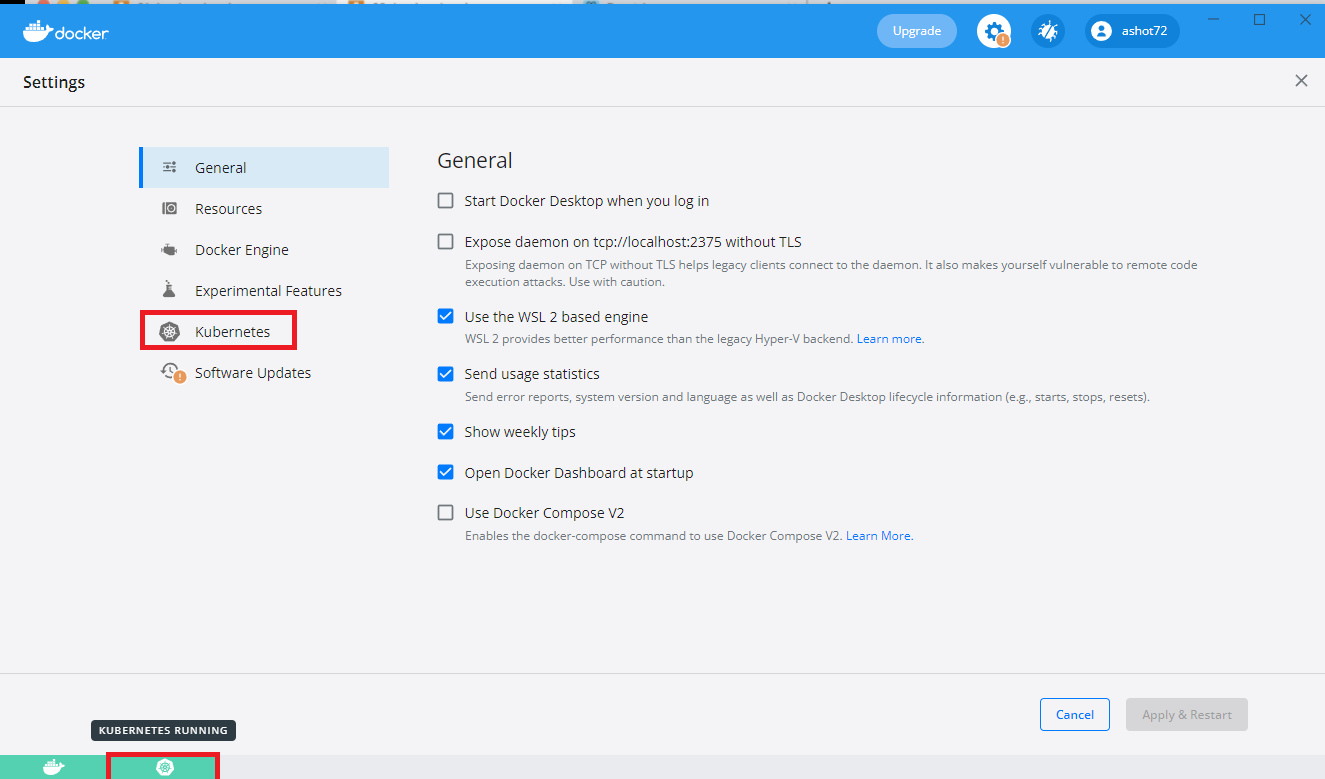Click the Docker Engine sidebar icon
This screenshot has height=779, width=1325.
169,250
